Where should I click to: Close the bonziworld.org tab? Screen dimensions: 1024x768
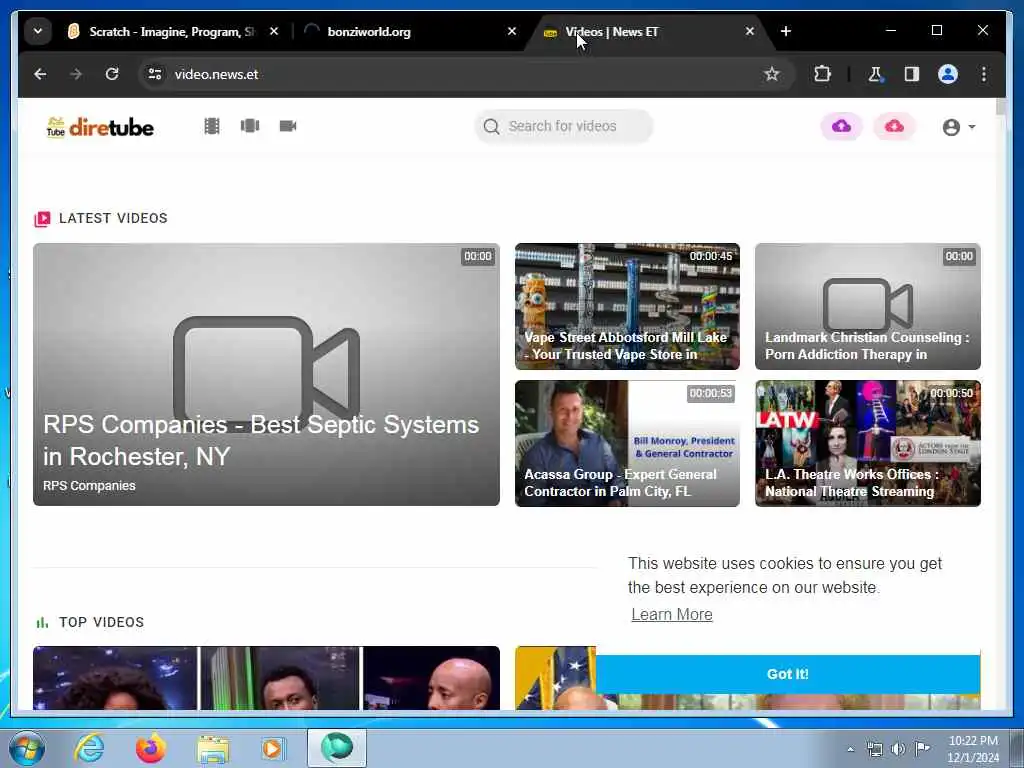point(512,31)
